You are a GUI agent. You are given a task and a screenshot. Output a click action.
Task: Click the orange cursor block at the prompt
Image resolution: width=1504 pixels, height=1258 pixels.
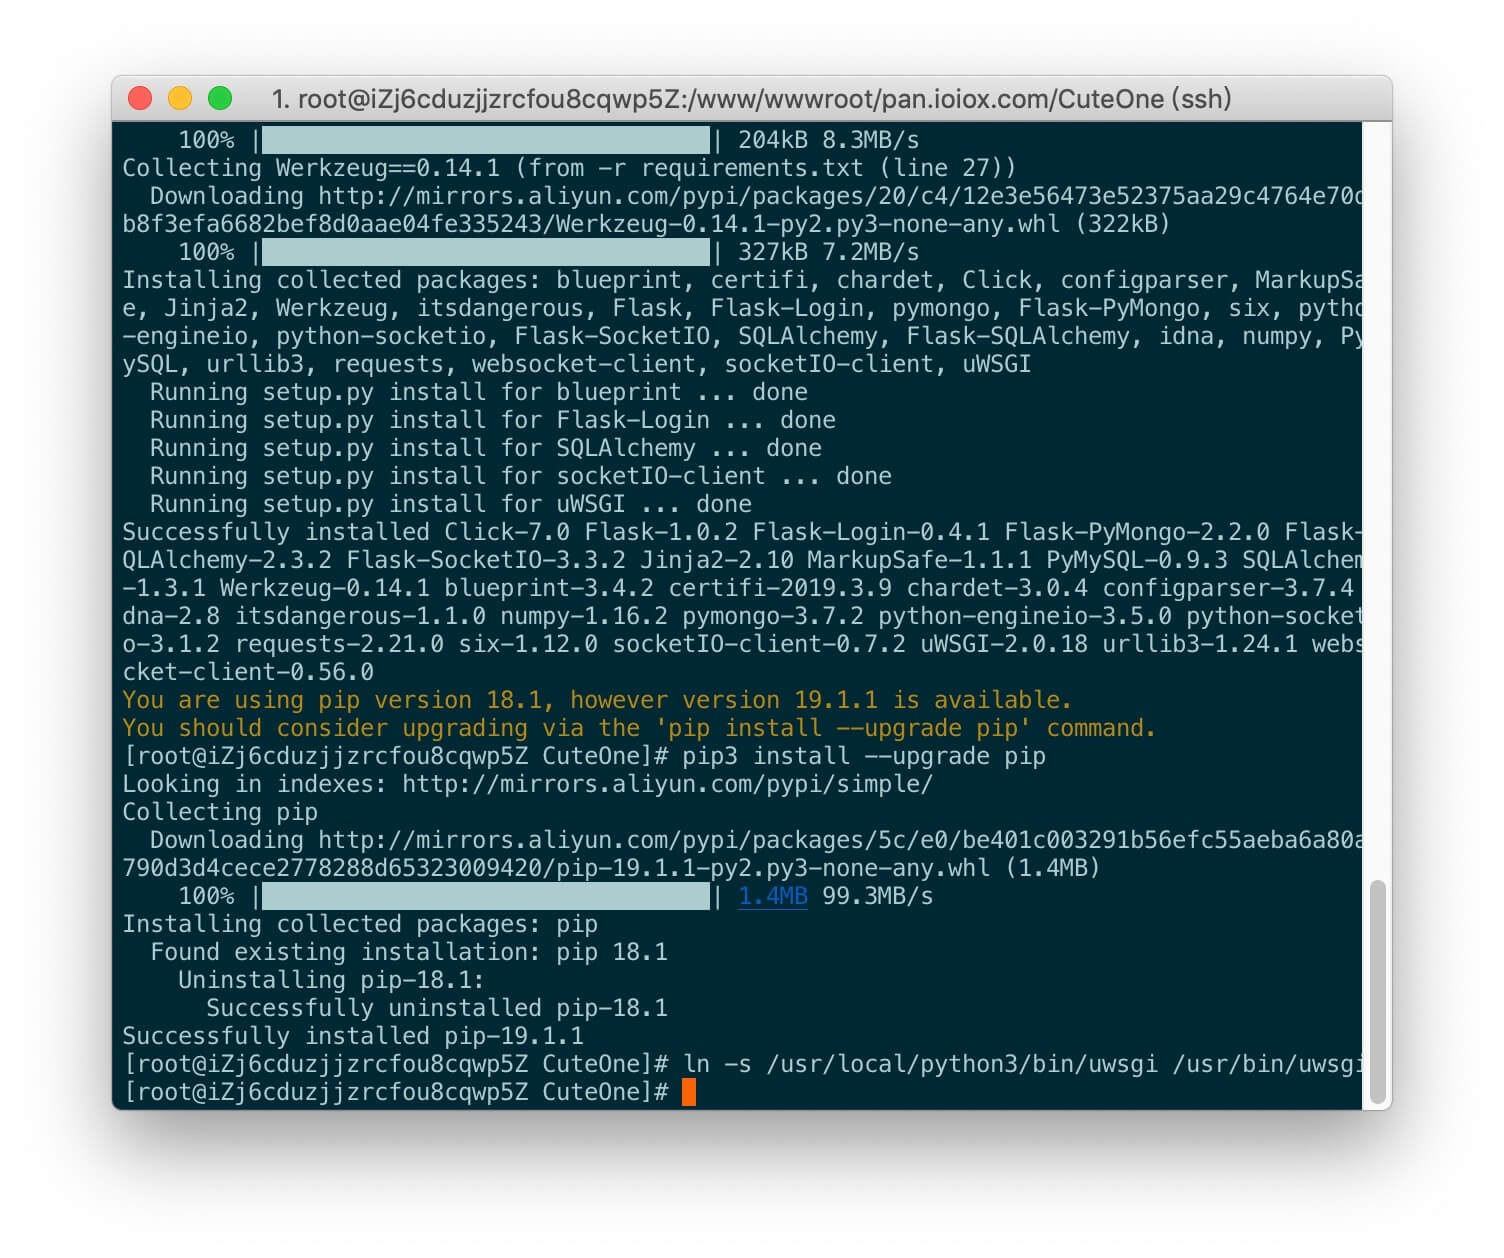click(688, 1092)
